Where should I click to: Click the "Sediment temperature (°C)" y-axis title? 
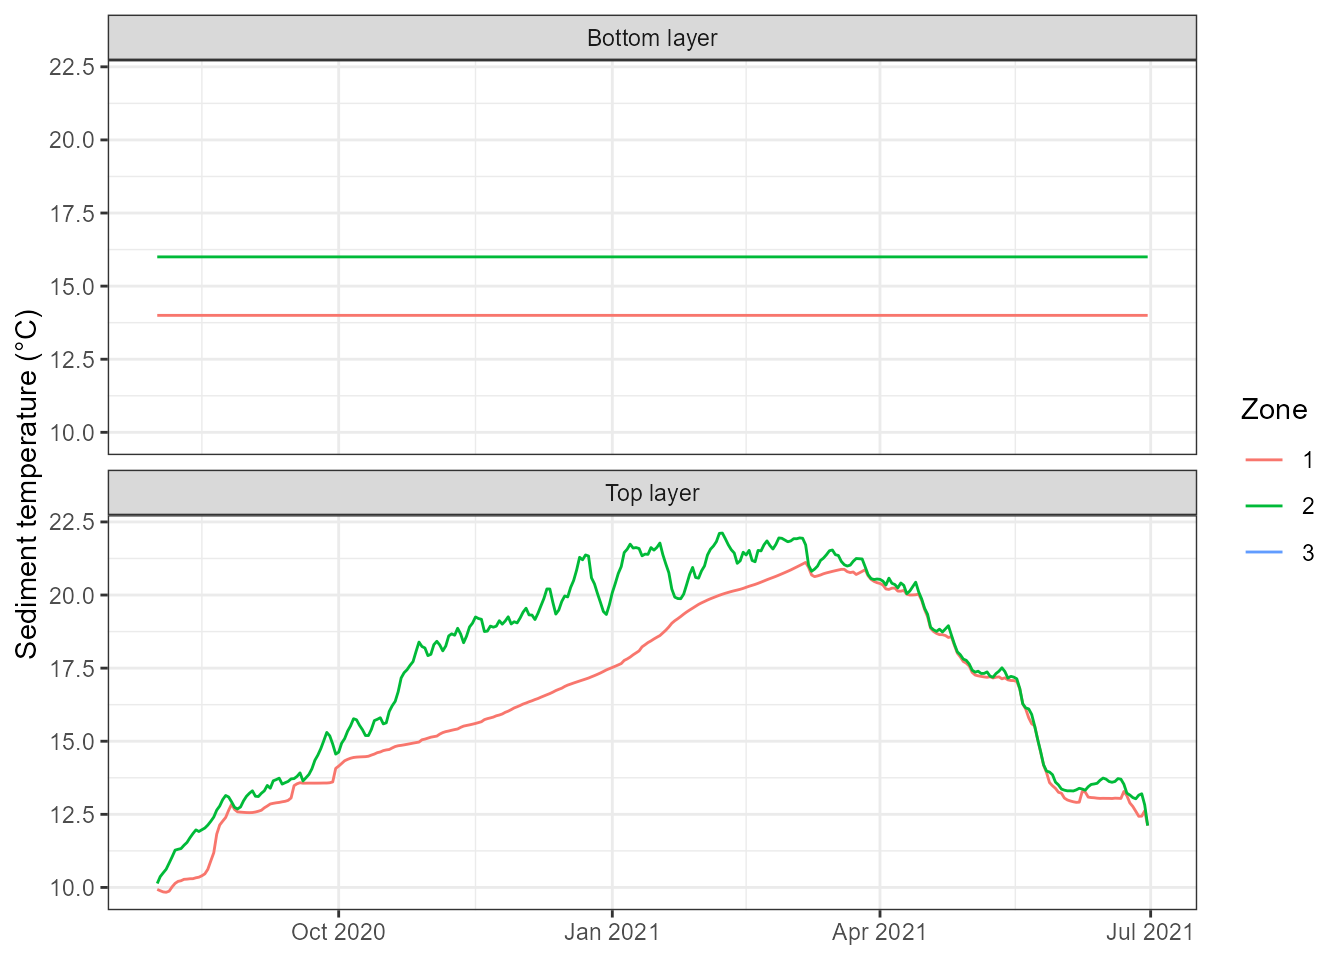27,485
